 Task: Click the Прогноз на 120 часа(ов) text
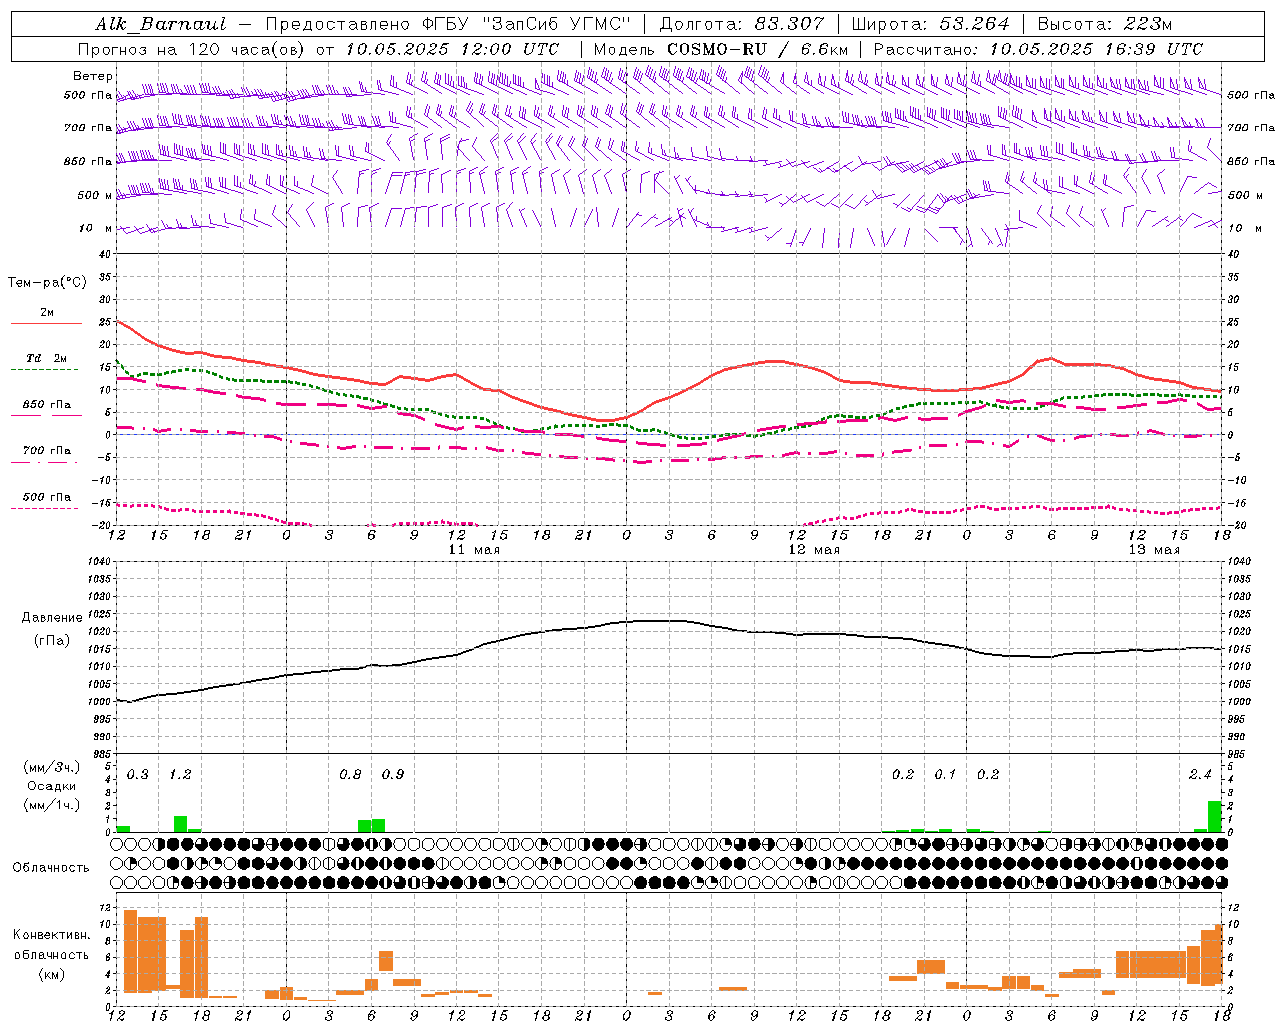[x=193, y=49]
